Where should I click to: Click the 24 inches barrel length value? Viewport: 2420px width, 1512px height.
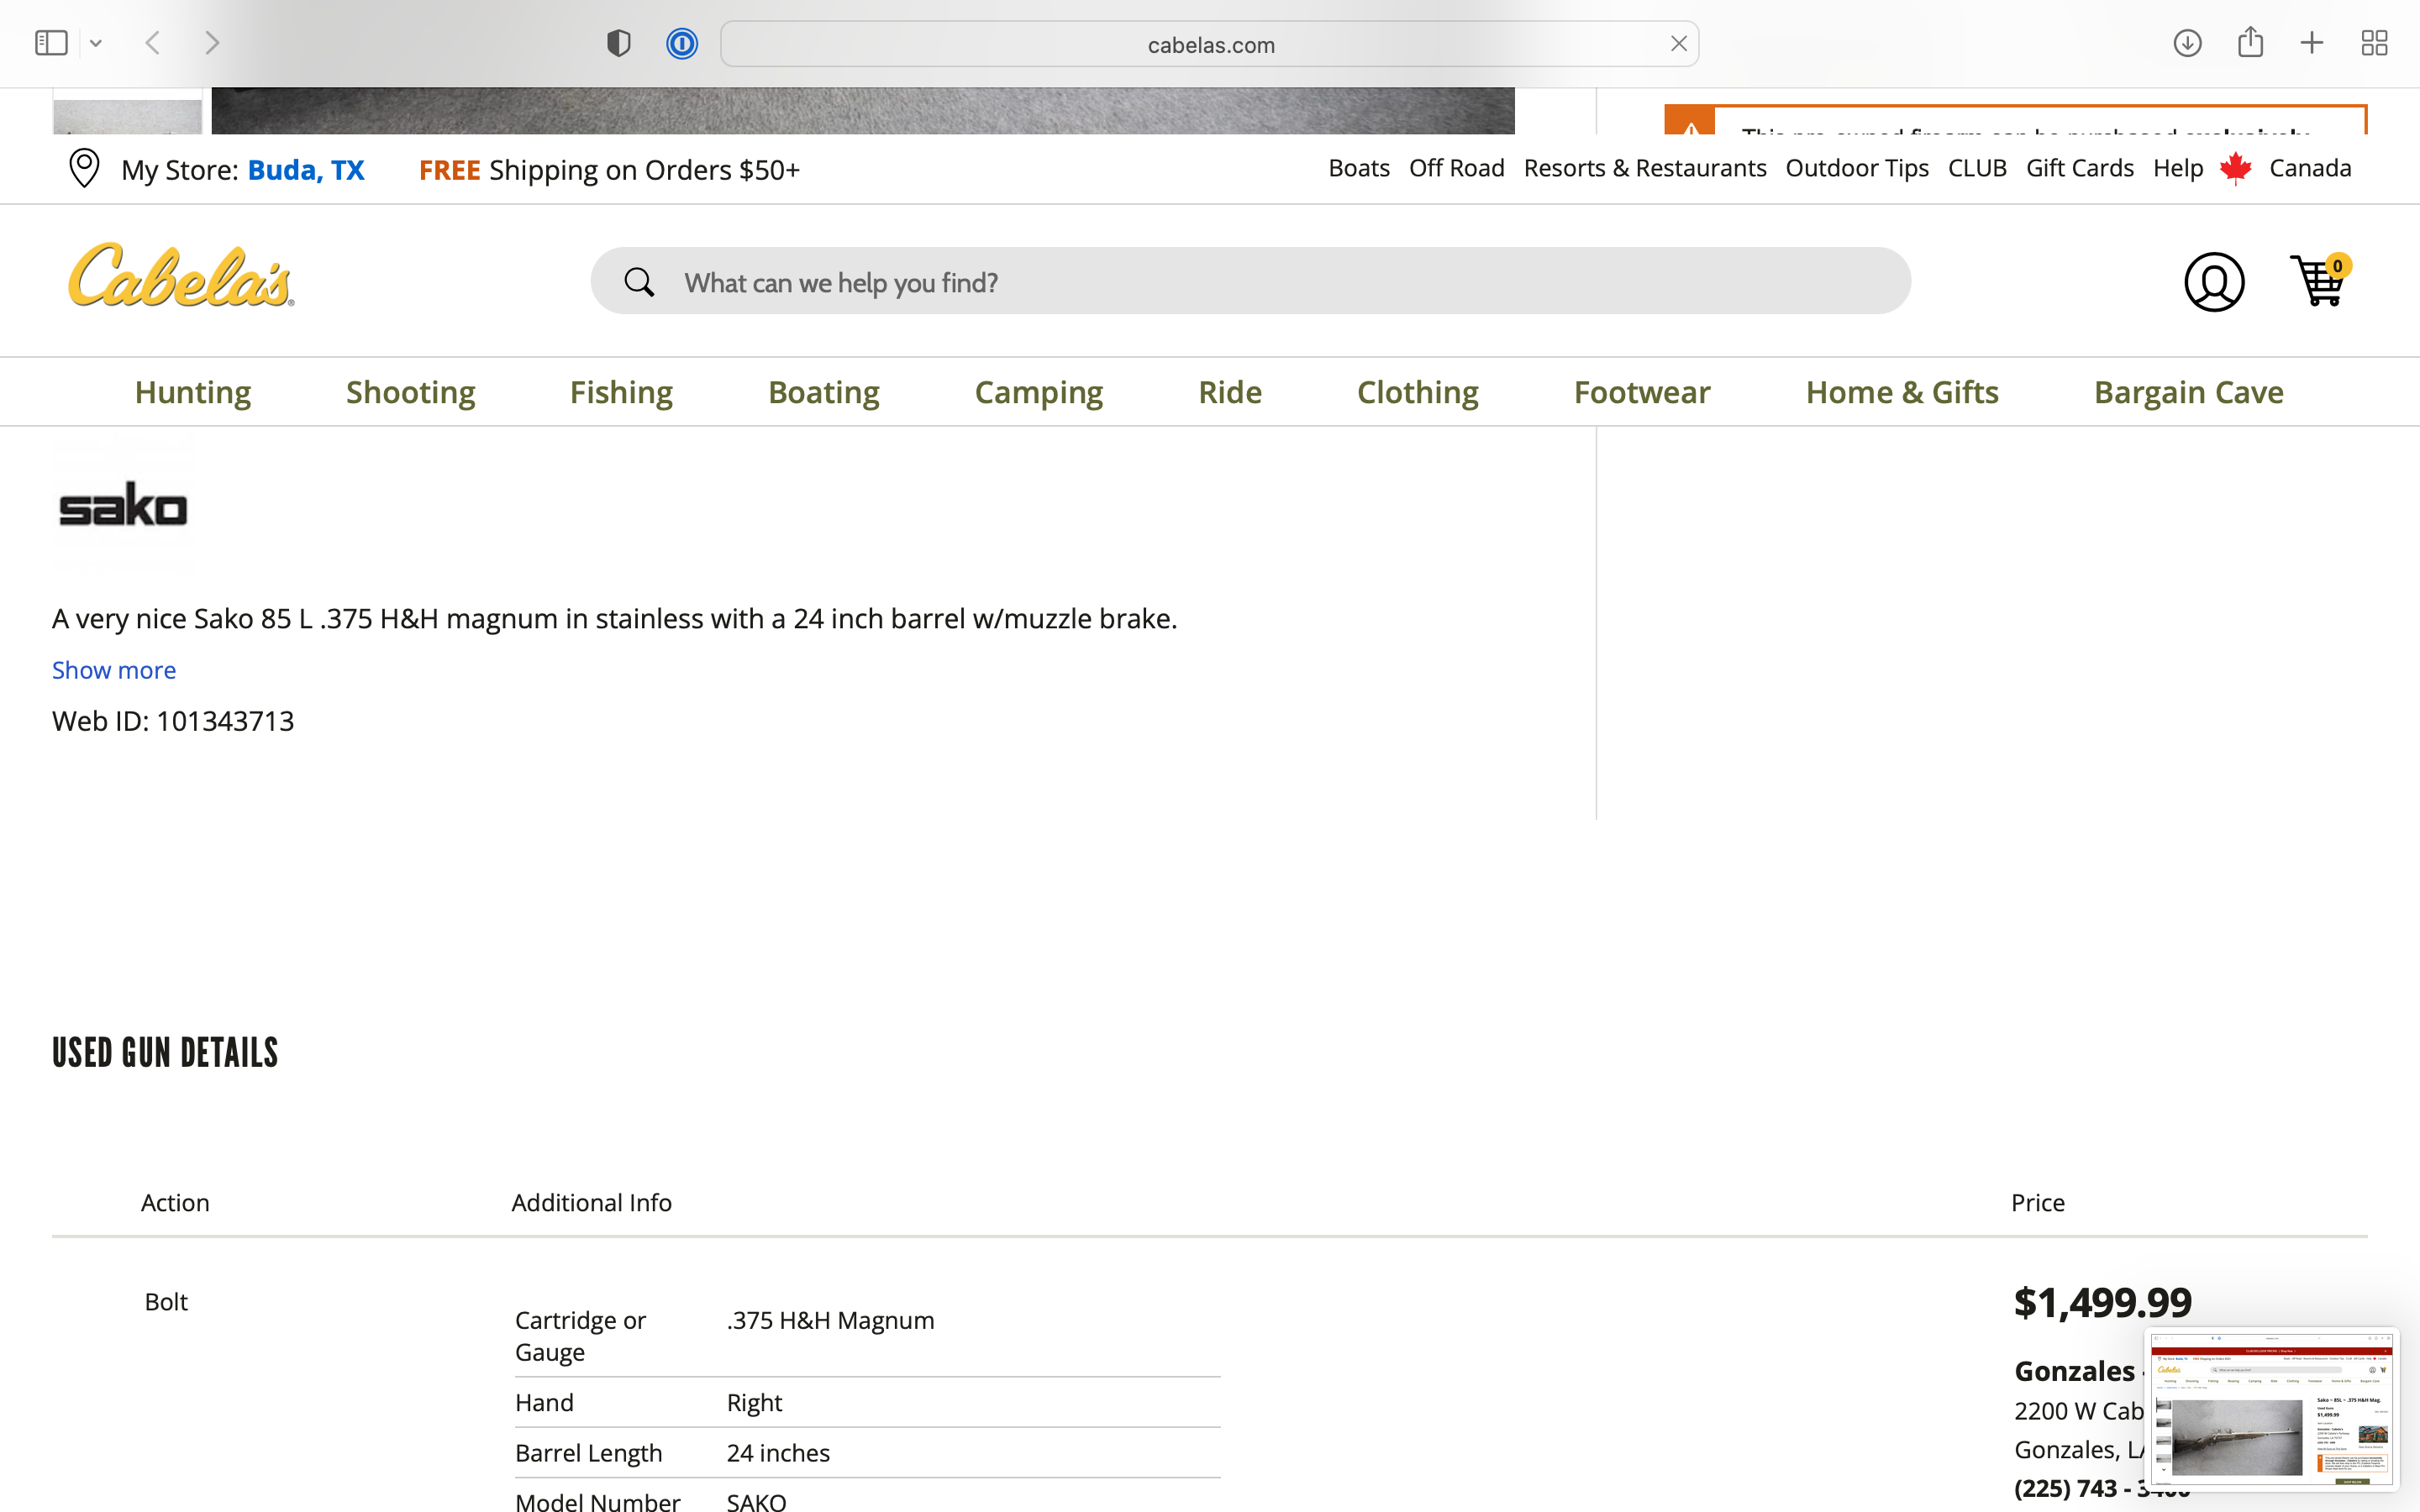tap(778, 1453)
